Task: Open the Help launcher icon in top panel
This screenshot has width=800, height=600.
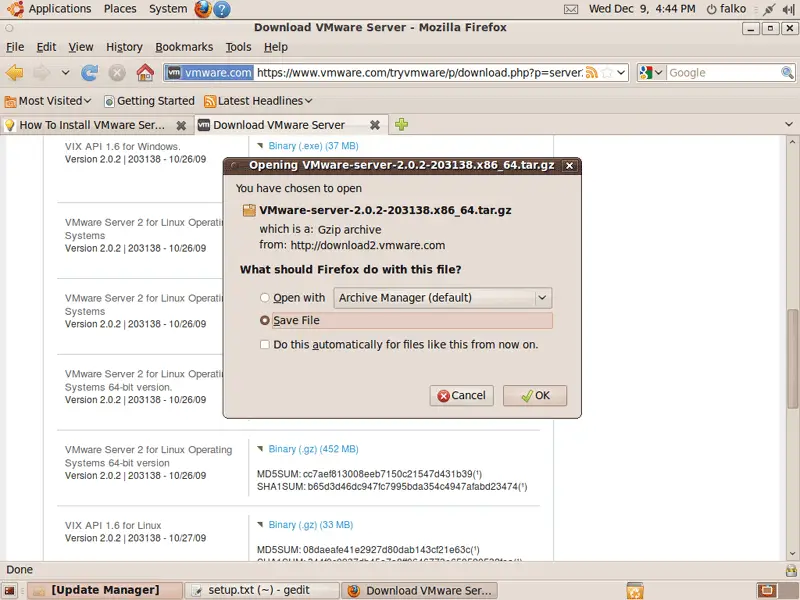Action: (221, 9)
